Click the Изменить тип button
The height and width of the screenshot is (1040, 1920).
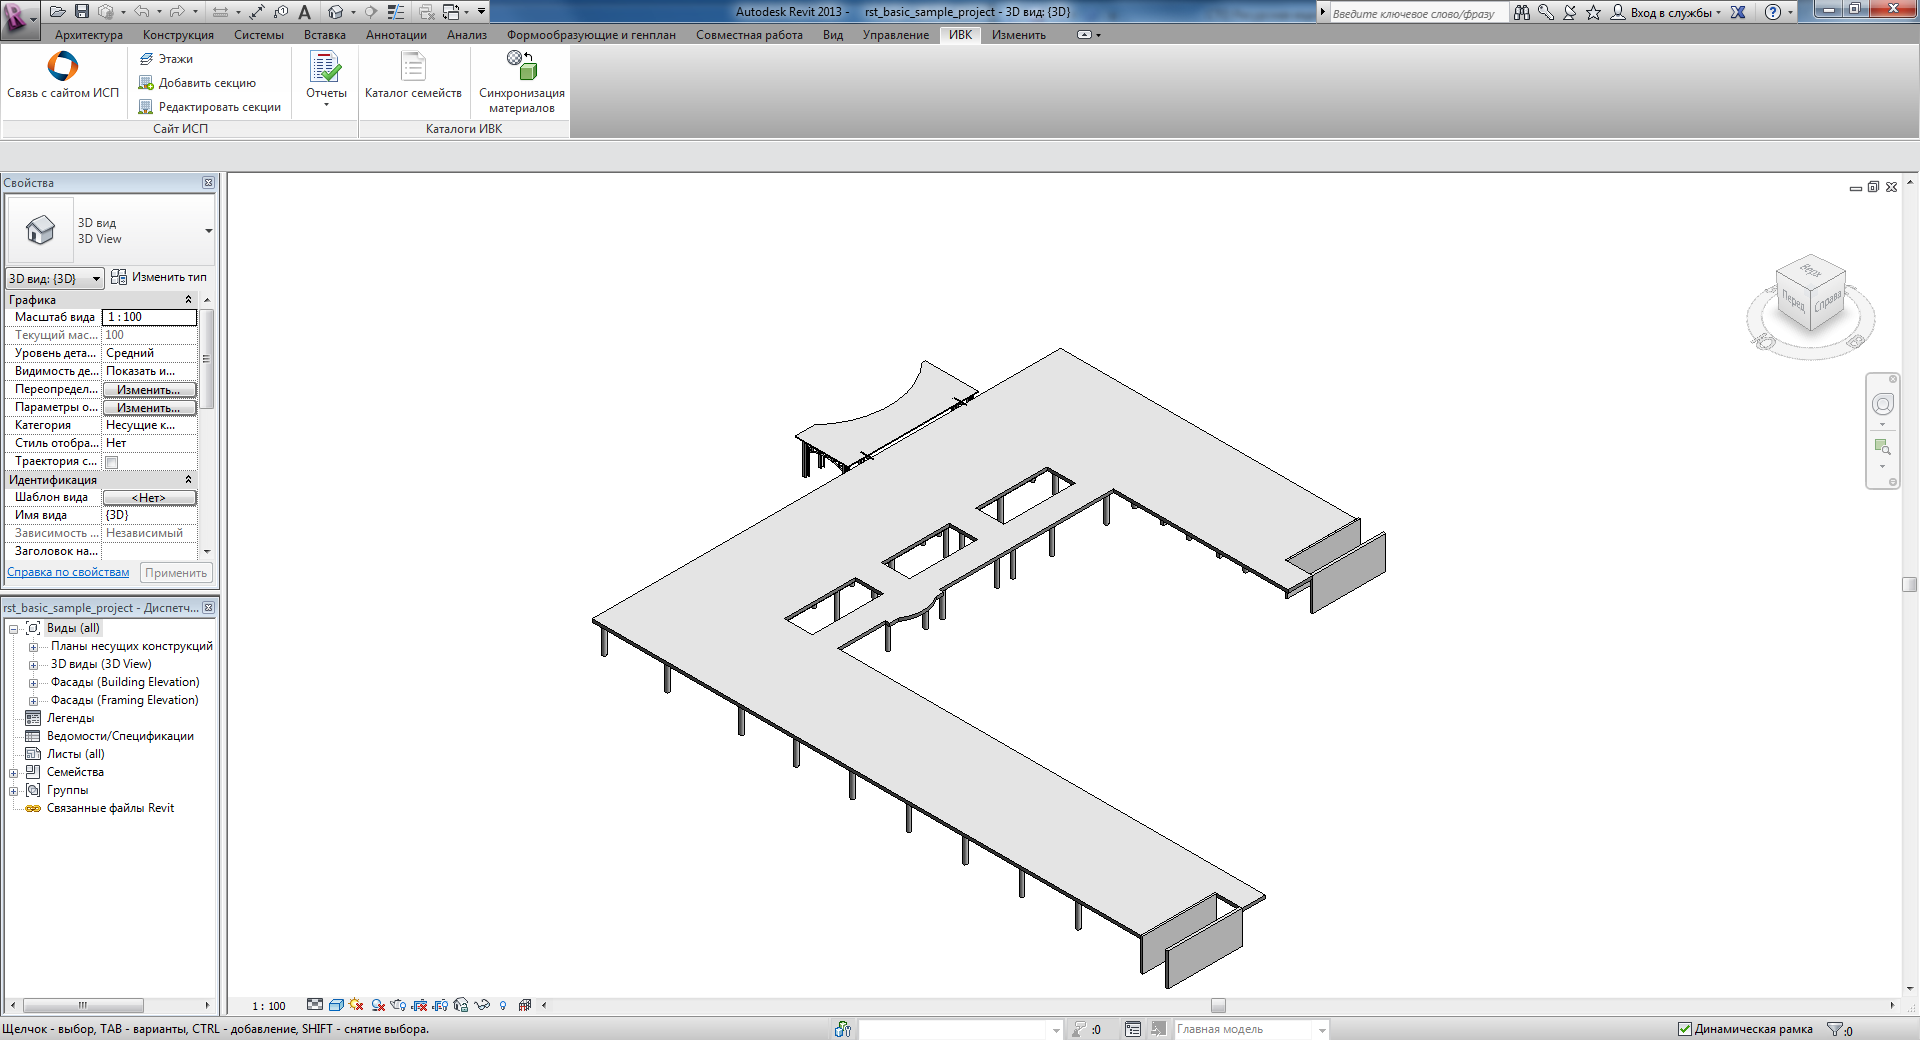pyautogui.click(x=159, y=277)
